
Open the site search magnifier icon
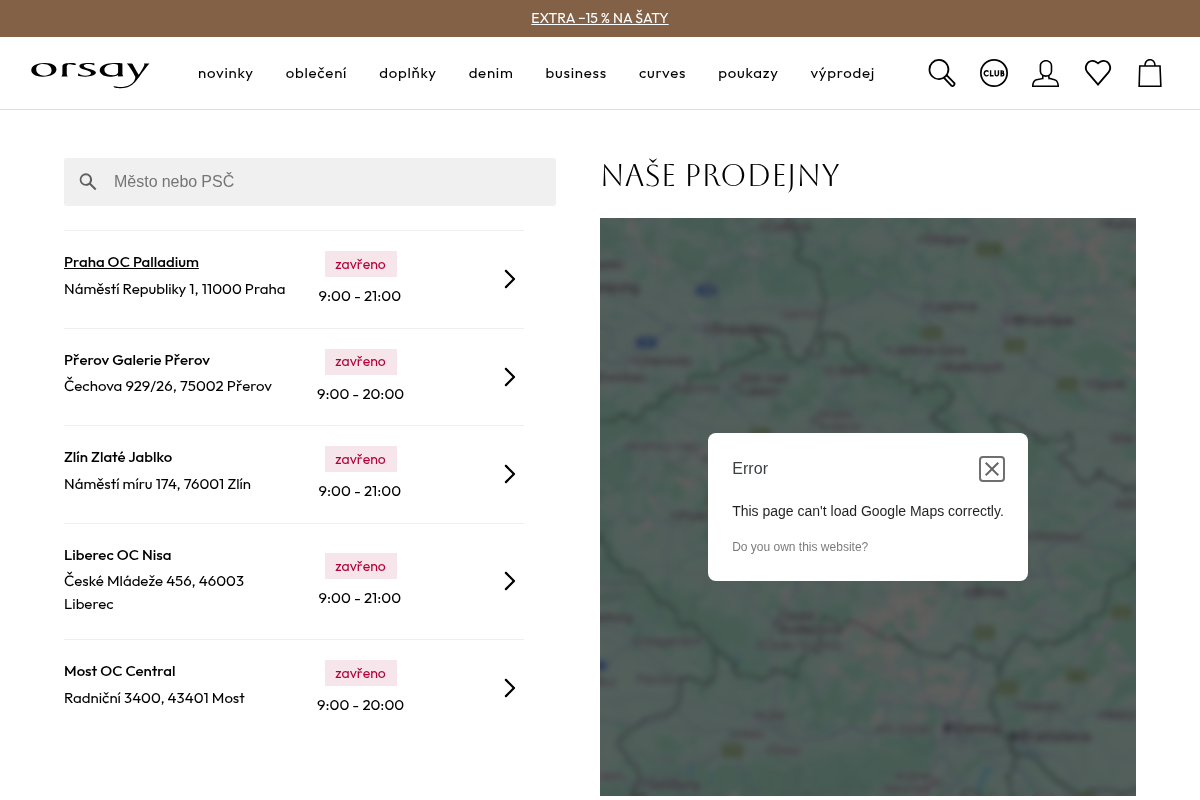[x=942, y=73]
